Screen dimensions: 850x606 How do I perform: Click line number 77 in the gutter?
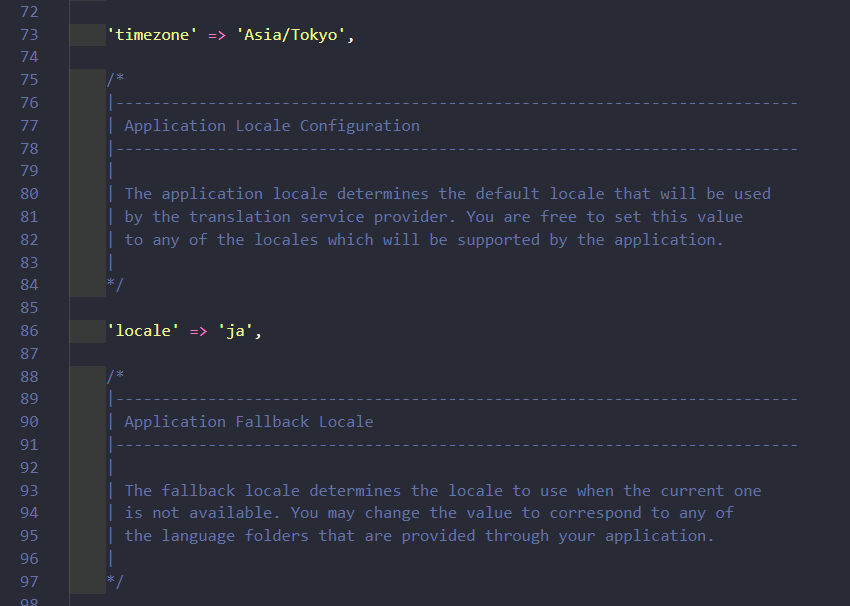click(29, 126)
